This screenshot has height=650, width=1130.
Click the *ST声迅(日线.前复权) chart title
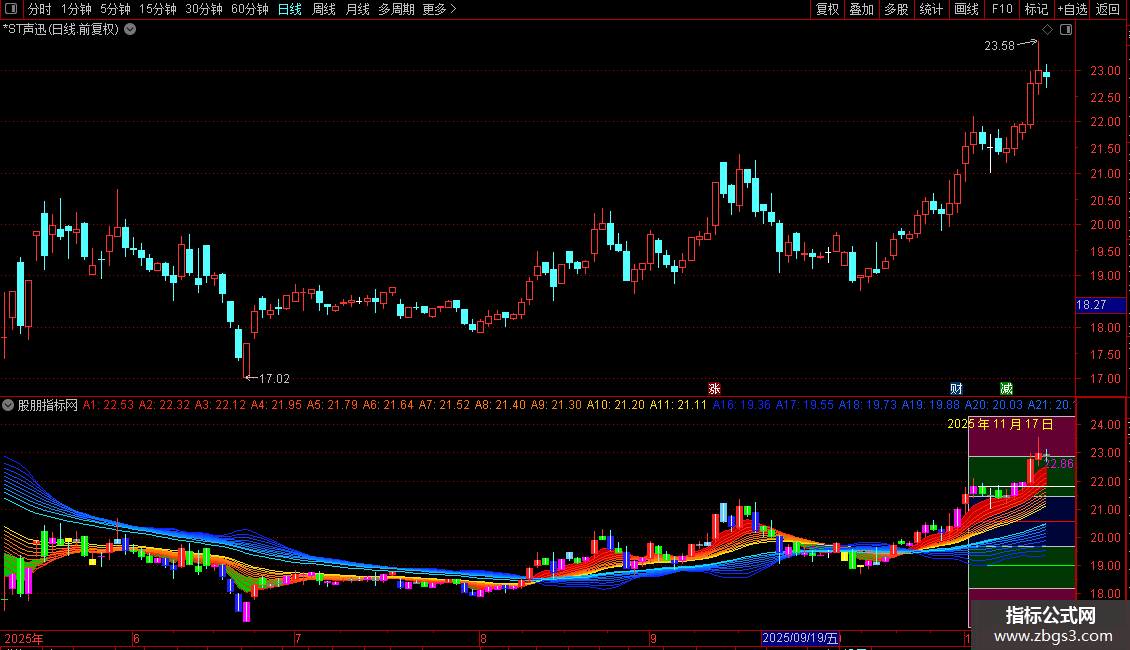pos(61,30)
